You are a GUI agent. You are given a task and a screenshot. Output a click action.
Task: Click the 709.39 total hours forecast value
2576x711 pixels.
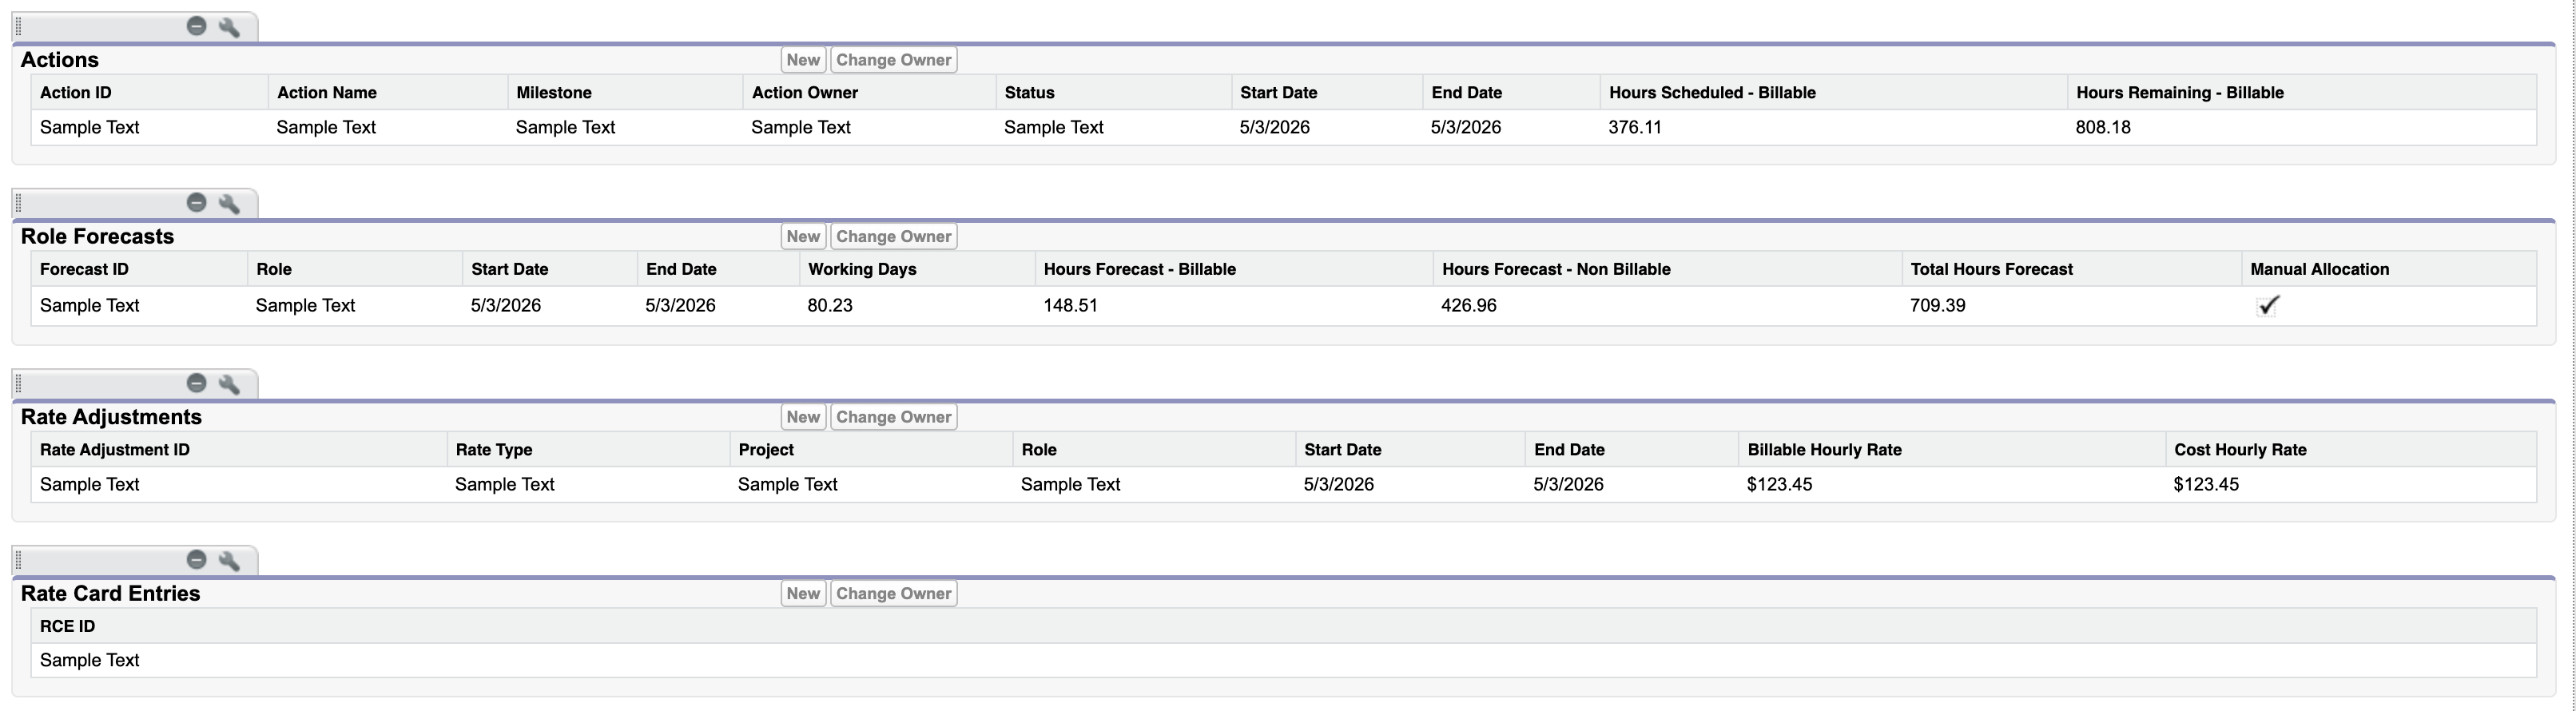(x=1938, y=305)
